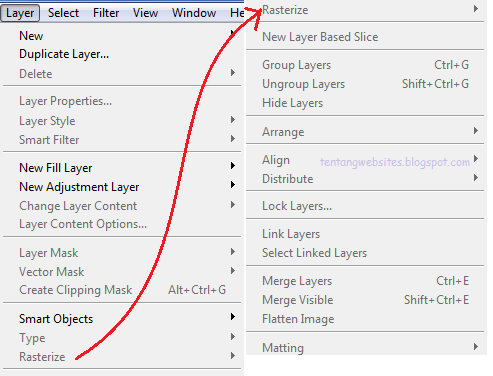Choose New Layer Based Slice
493x376 pixels.
365,37
